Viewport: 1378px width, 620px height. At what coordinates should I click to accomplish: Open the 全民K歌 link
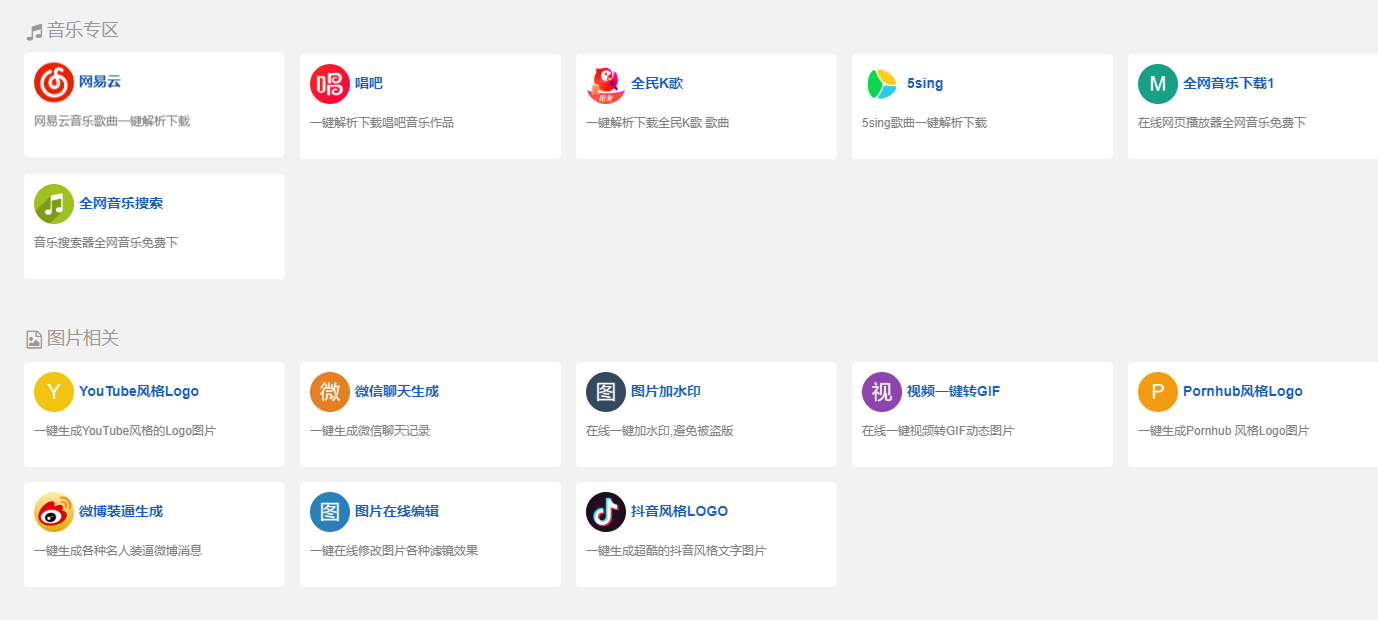(x=657, y=84)
